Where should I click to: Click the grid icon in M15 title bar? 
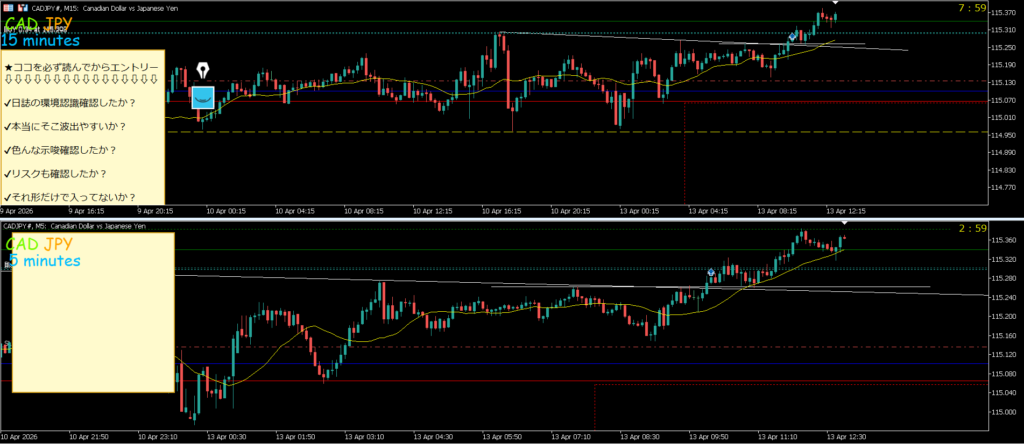6,7
